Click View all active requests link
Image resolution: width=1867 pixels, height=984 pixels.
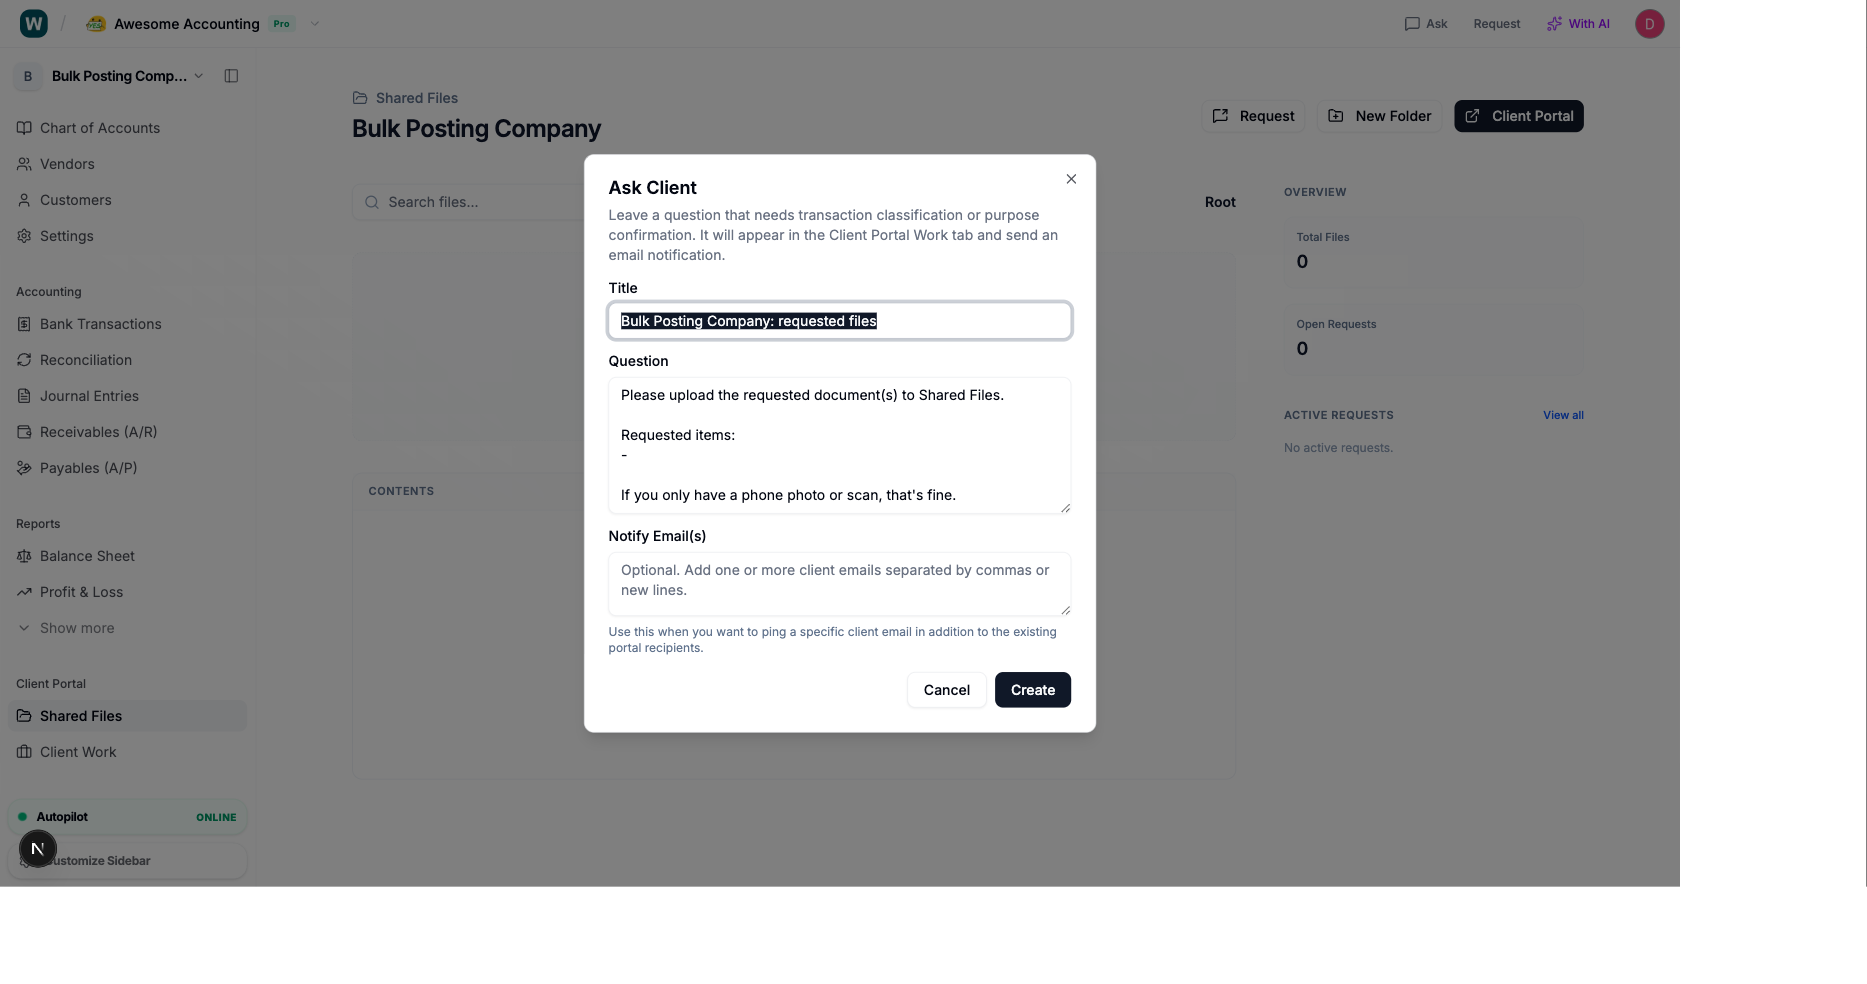(1563, 415)
